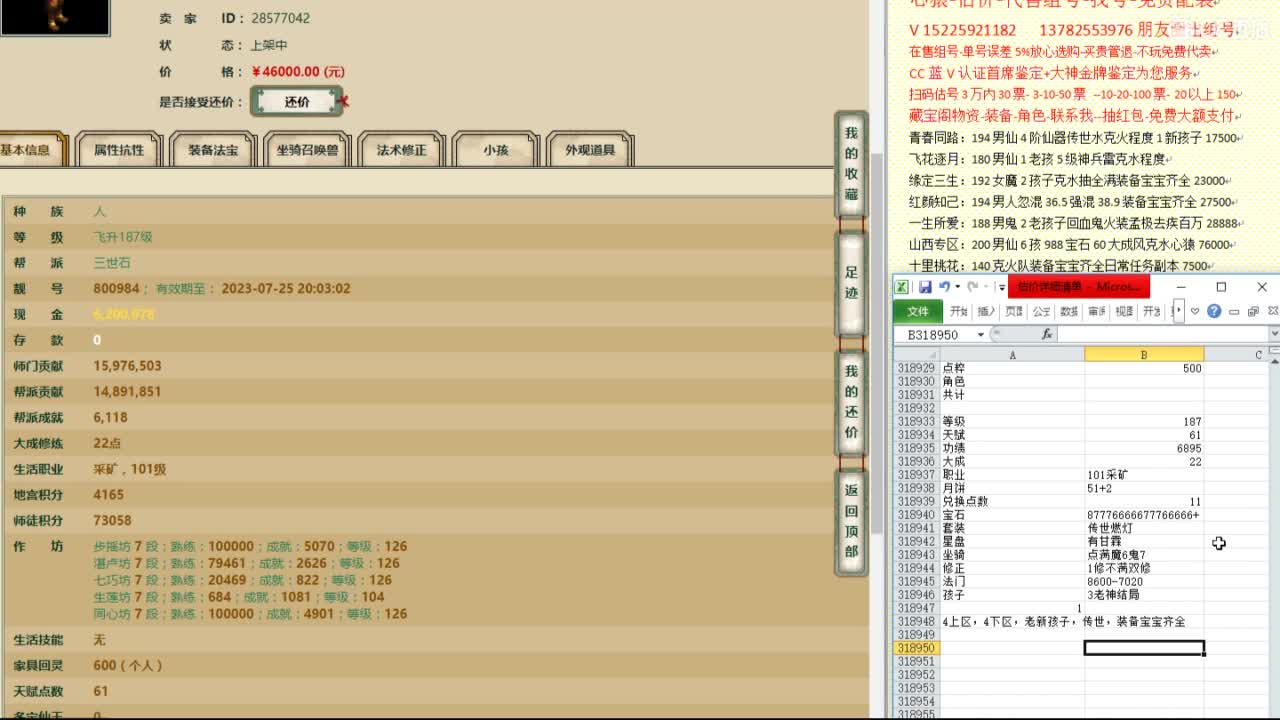The image size is (1280, 720).
Task: Click the heart icon in Excel's title bar
Action: (x=1195, y=310)
